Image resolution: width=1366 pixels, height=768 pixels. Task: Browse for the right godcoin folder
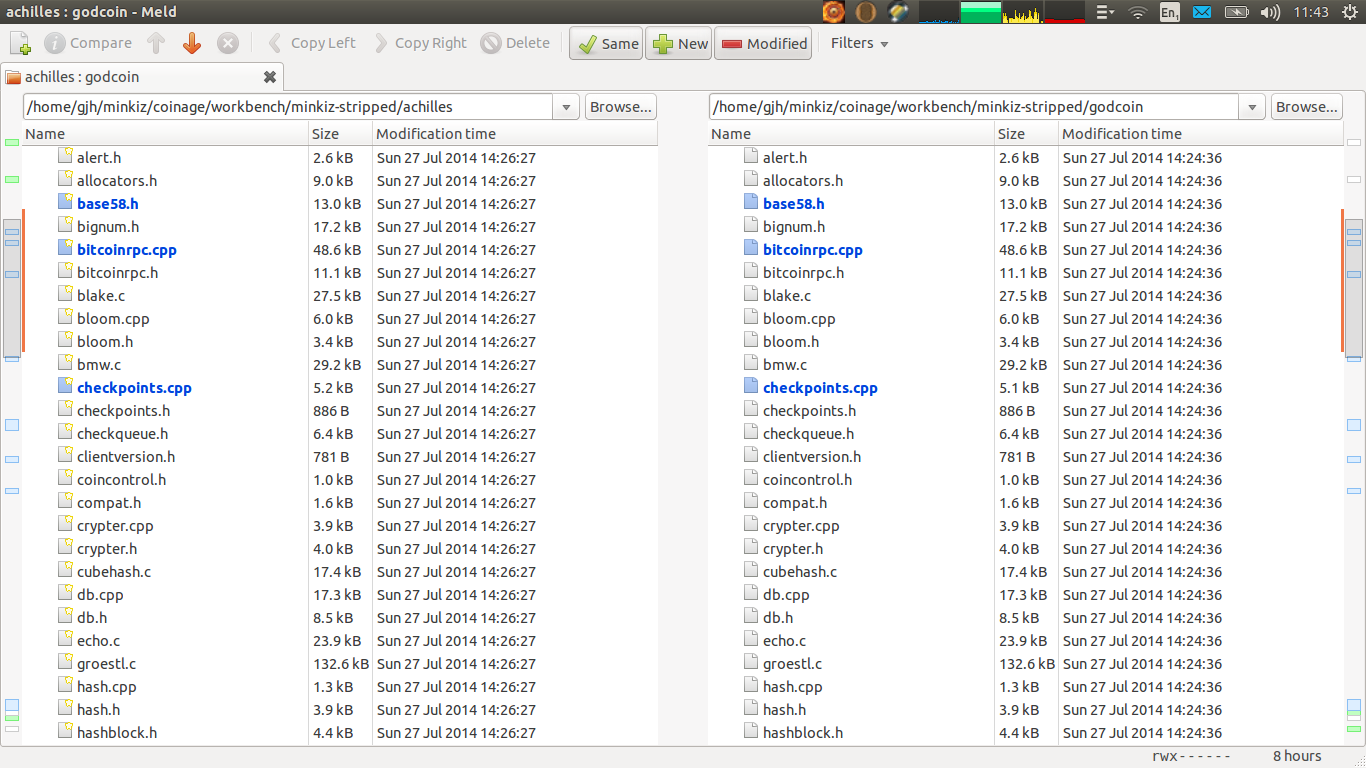point(1306,107)
